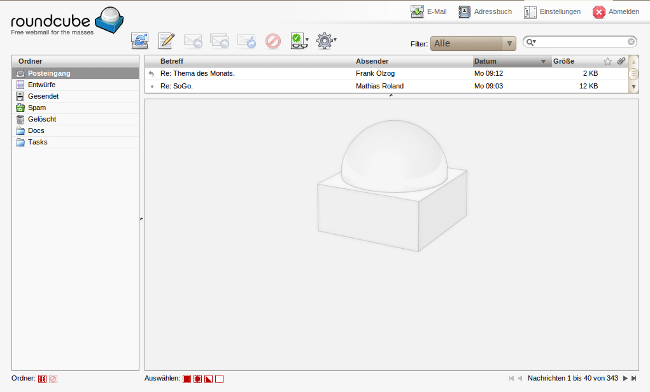Open Einstellungen settings
The width and height of the screenshot is (650, 392).
click(x=552, y=12)
